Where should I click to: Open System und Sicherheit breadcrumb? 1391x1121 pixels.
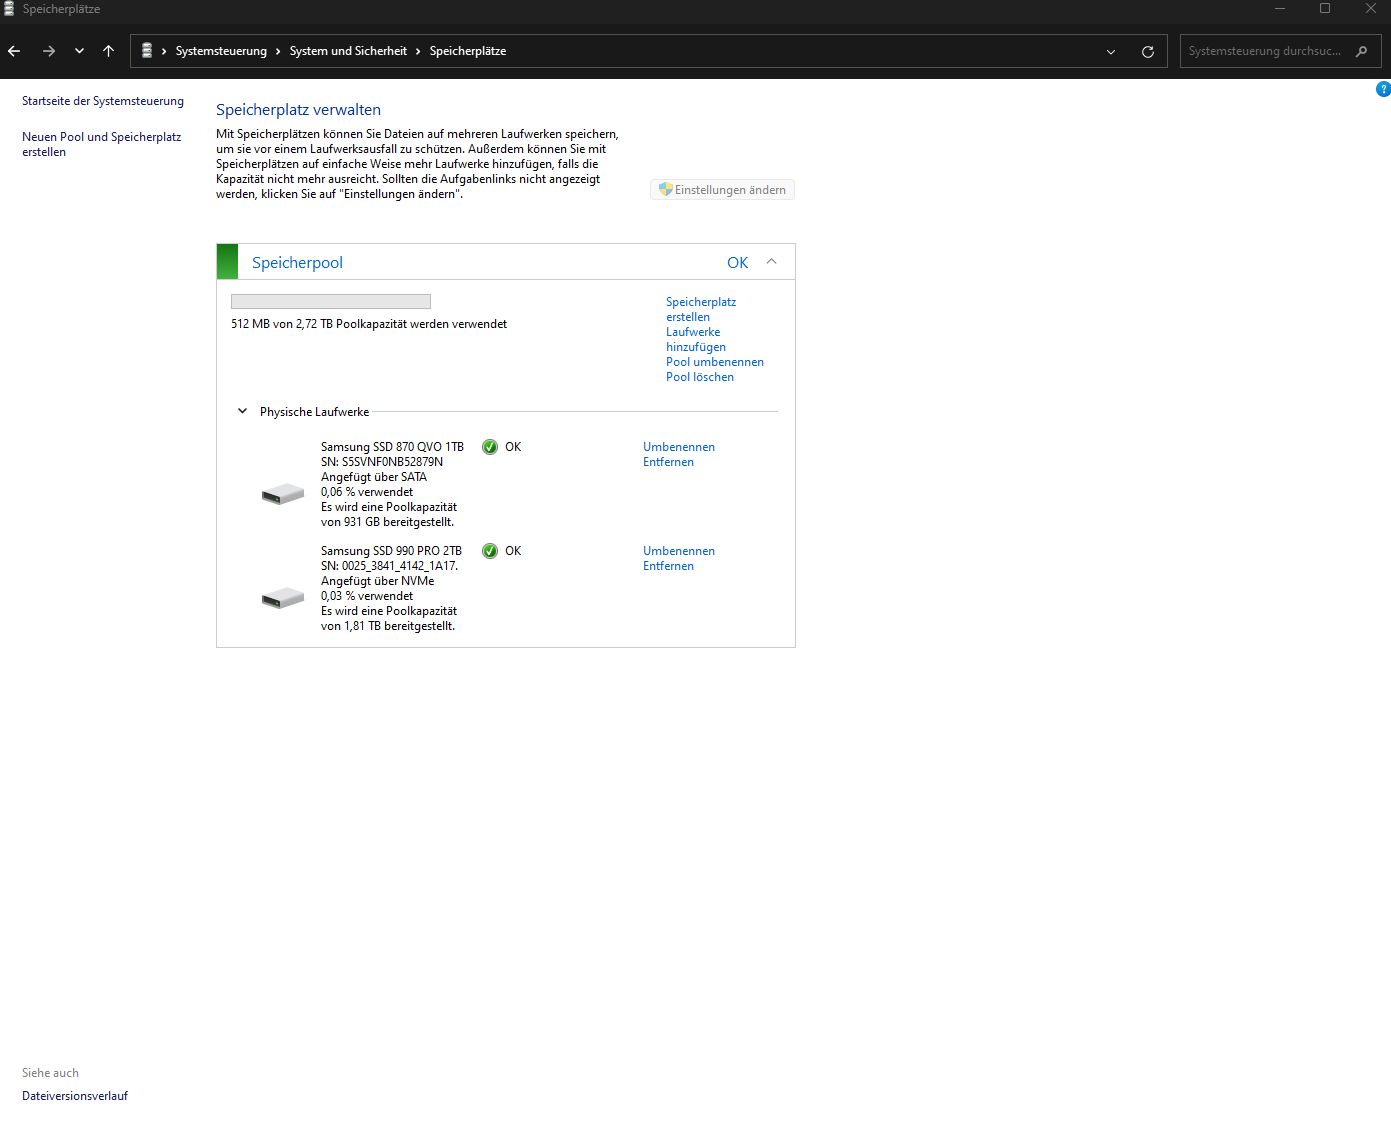click(348, 51)
